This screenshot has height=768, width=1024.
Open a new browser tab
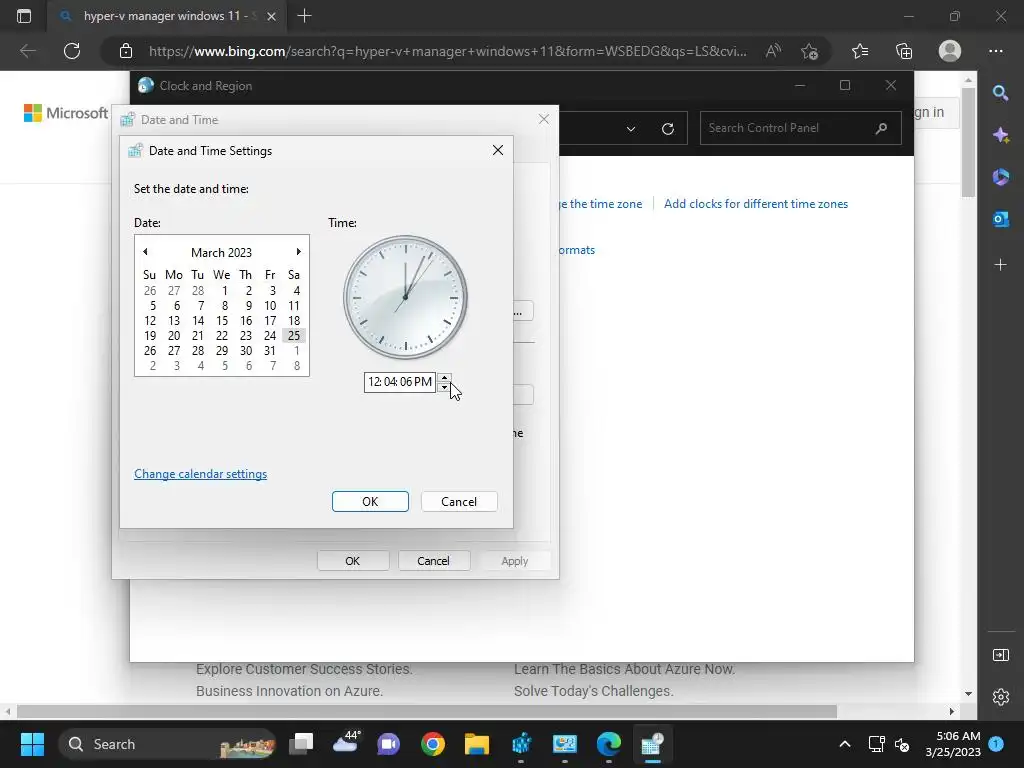point(304,16)
